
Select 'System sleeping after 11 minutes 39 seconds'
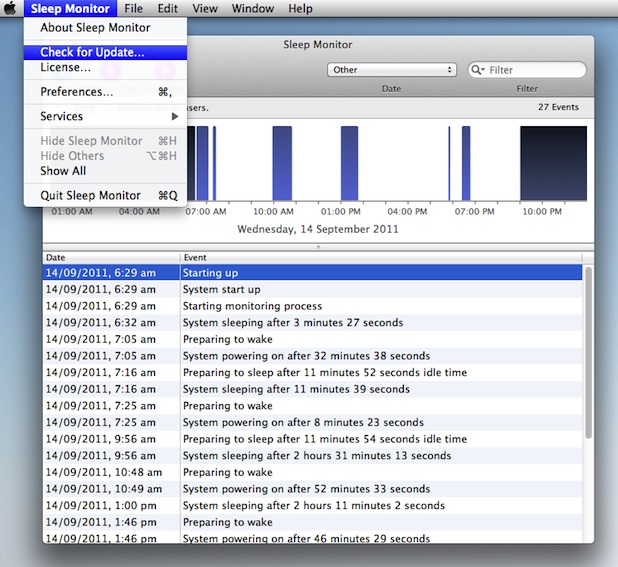313,389
